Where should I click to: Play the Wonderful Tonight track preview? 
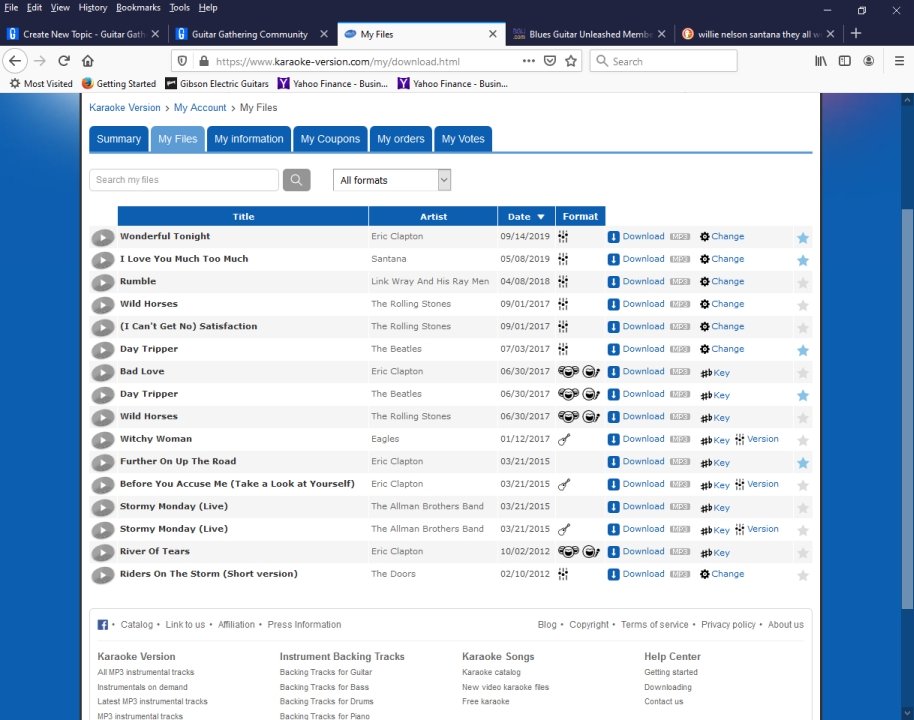click(x=103, y=237)
